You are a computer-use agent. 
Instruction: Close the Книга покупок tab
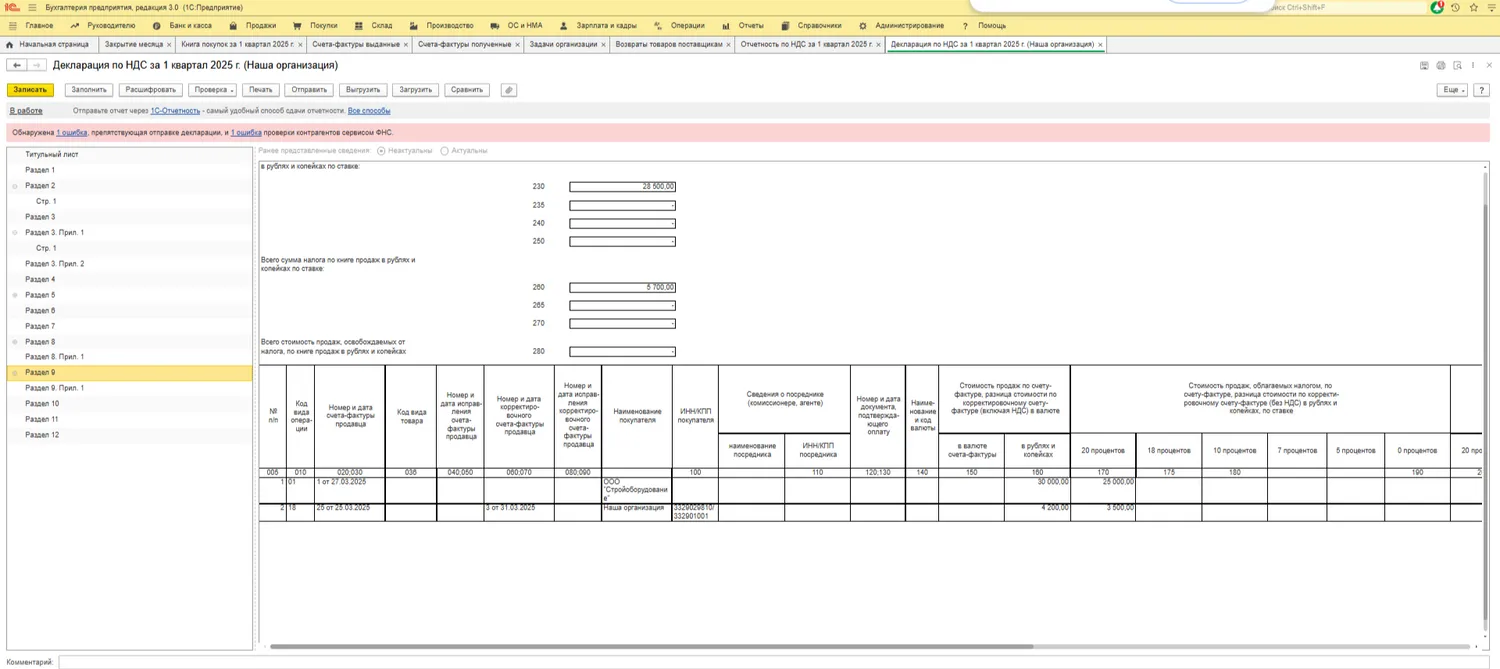[300, 45]
